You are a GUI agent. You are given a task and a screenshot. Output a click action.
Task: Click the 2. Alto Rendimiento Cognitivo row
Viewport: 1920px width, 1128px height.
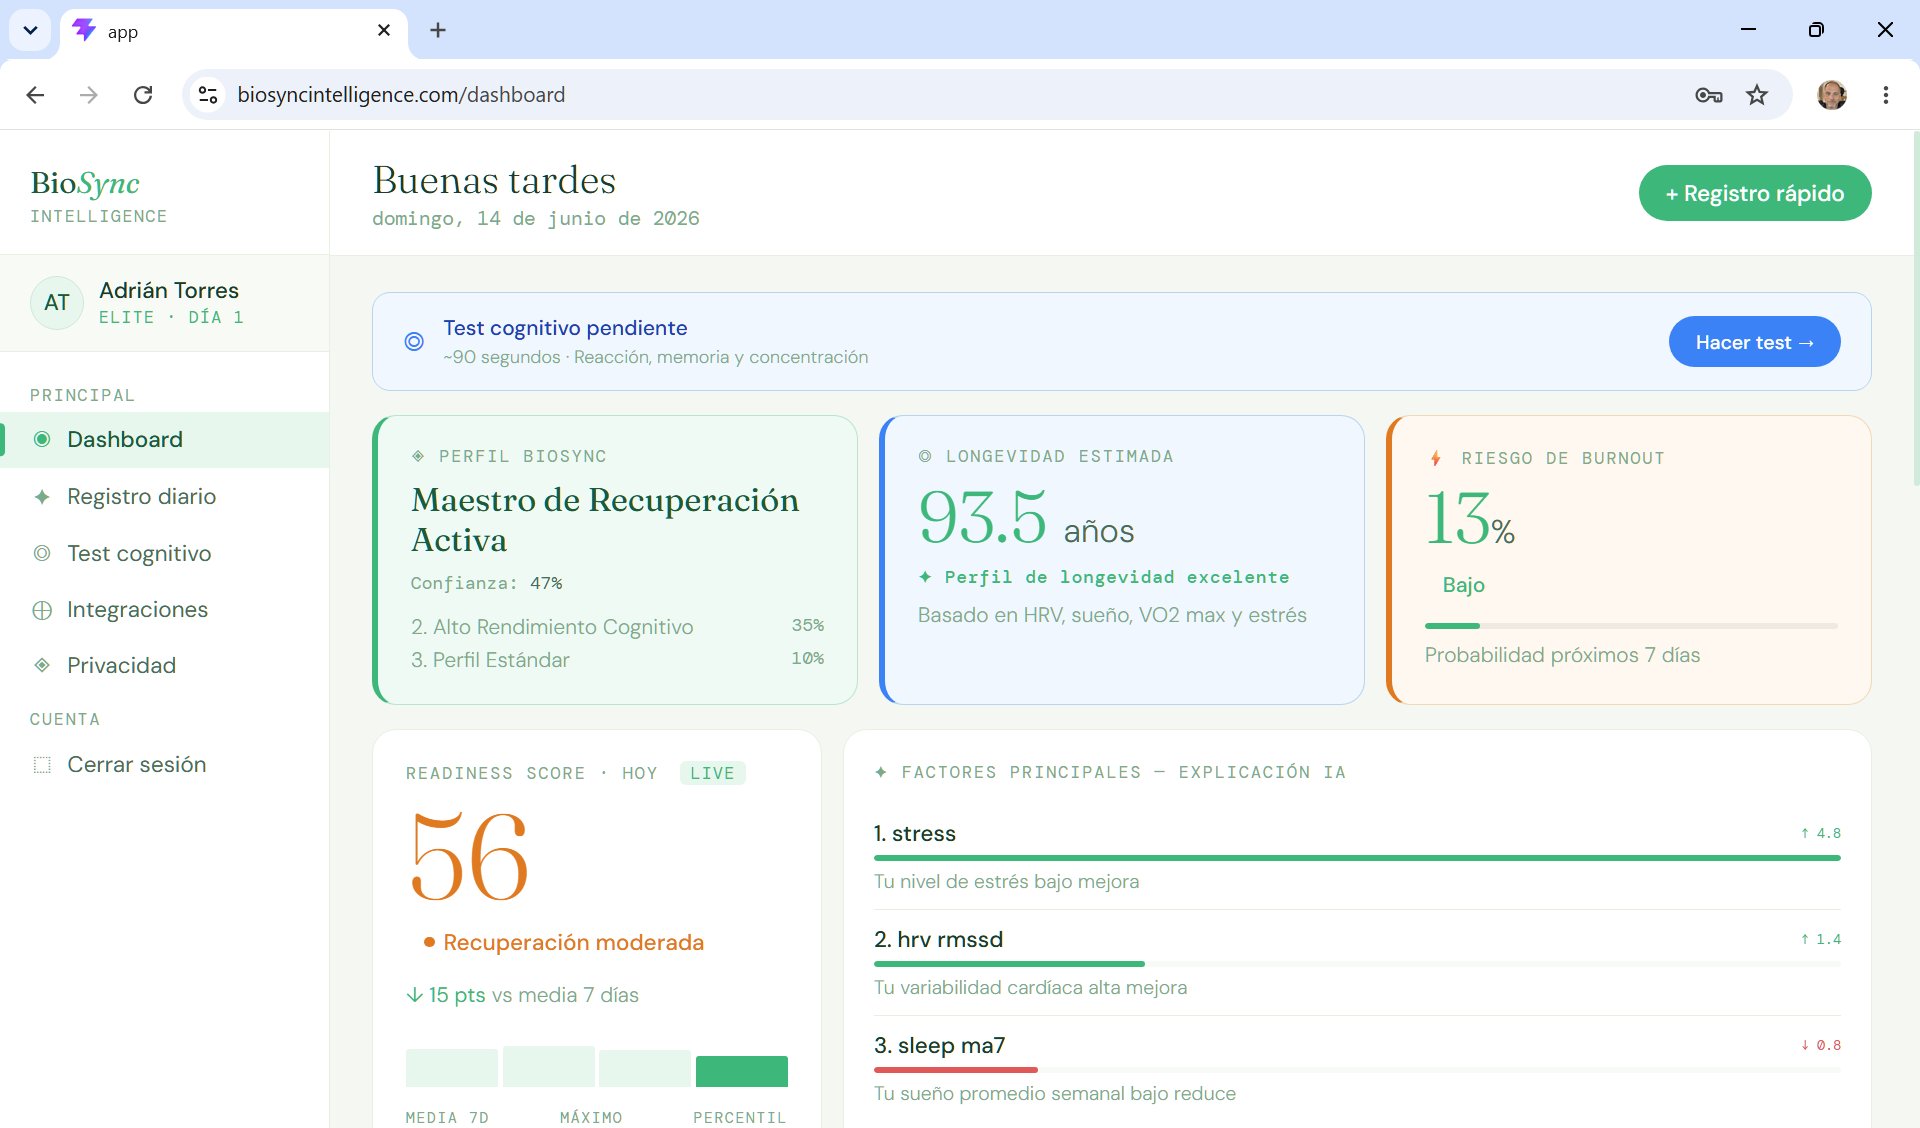click(618, 627)
